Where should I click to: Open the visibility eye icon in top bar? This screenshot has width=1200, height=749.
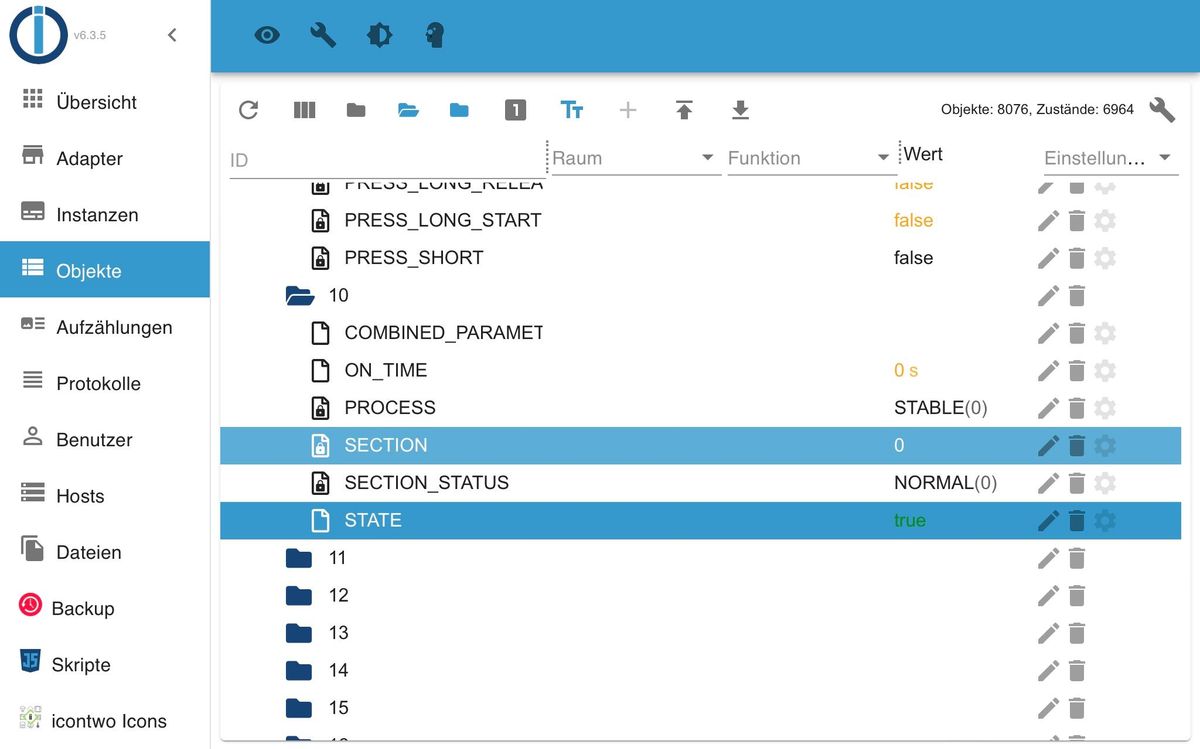(x=267, y=36)
